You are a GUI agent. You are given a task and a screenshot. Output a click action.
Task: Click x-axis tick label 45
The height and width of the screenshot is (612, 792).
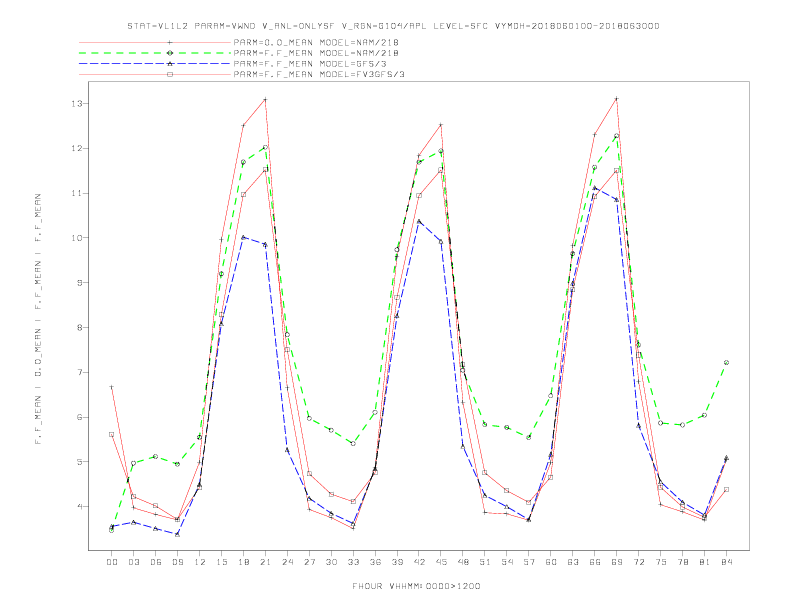point(441,562)
